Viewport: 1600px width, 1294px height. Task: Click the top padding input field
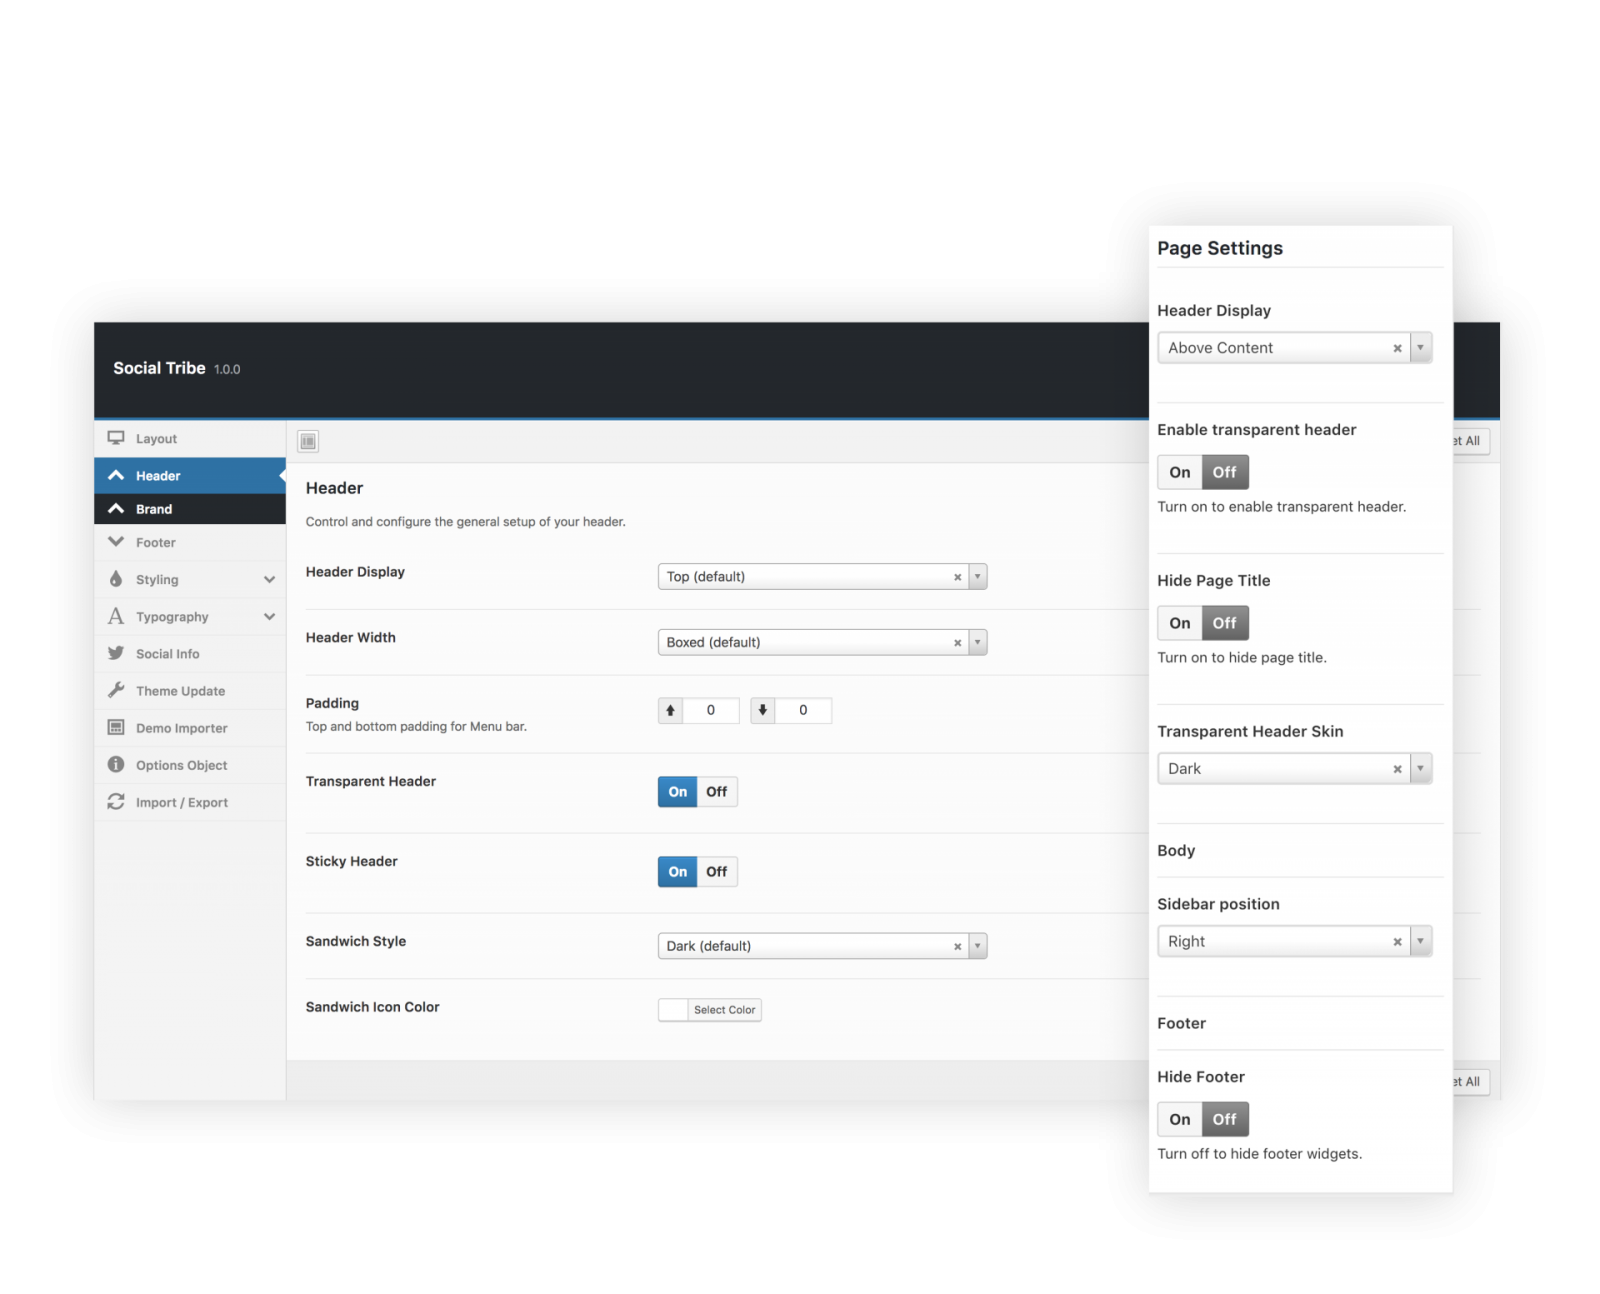pos(712,710)
